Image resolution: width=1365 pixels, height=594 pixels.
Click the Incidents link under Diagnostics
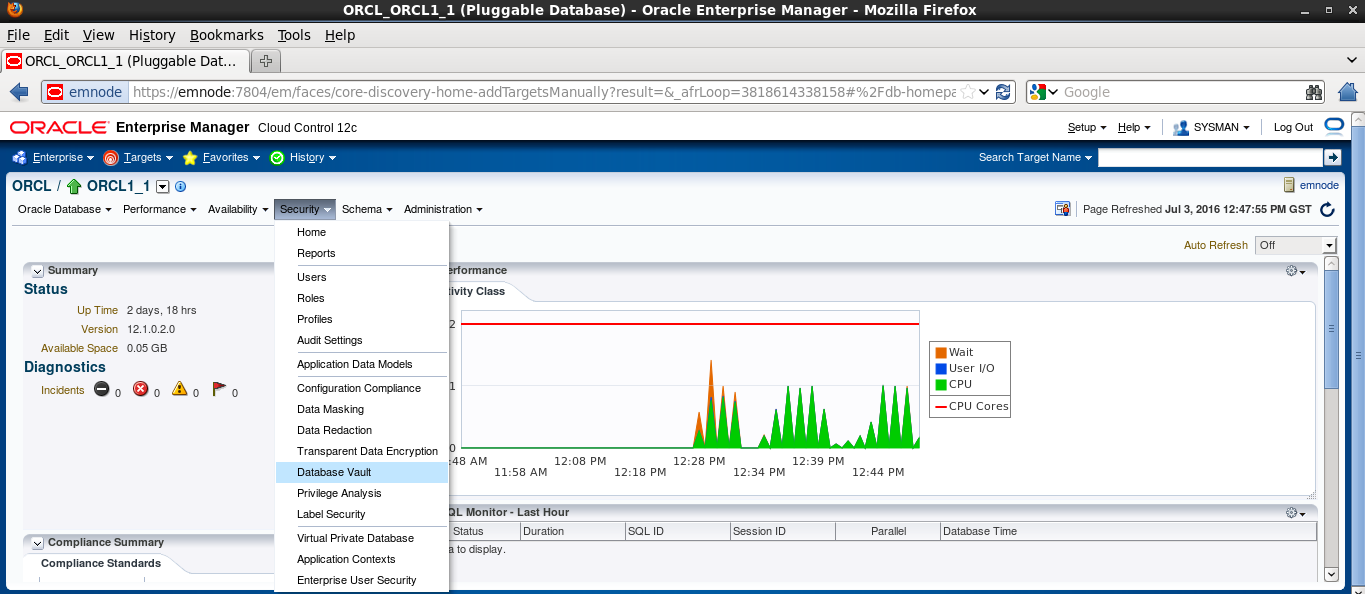pyautogui.click(x=62, y=390)
